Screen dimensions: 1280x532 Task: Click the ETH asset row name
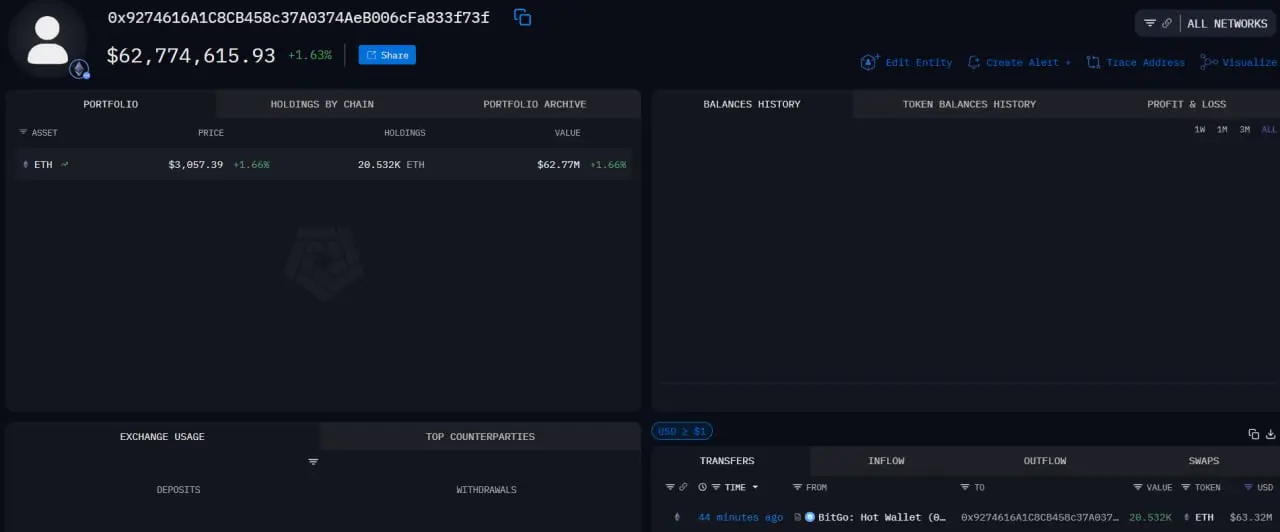(x=43, y=164)
